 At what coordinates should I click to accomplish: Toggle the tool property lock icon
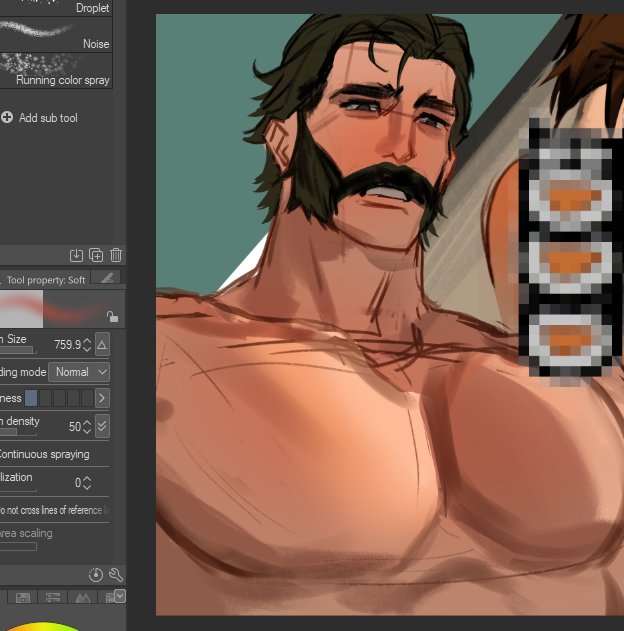click(112, 317)
